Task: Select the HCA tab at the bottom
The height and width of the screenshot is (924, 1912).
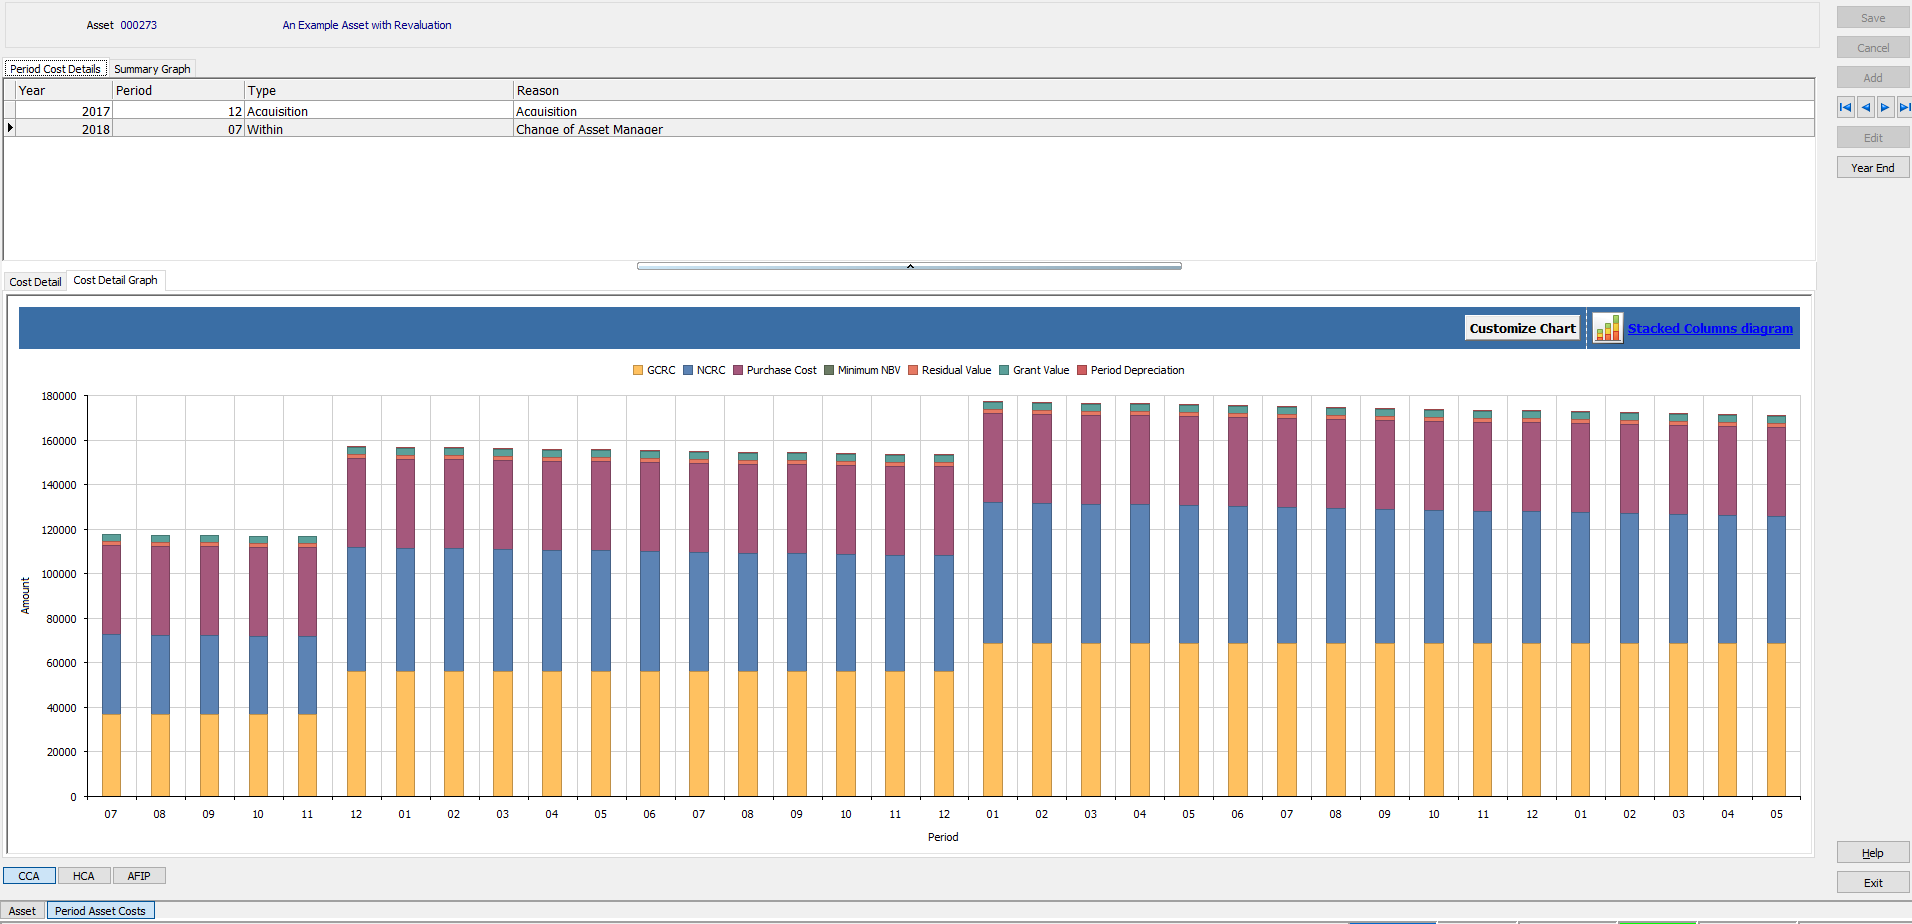Action: click(83, 875)
